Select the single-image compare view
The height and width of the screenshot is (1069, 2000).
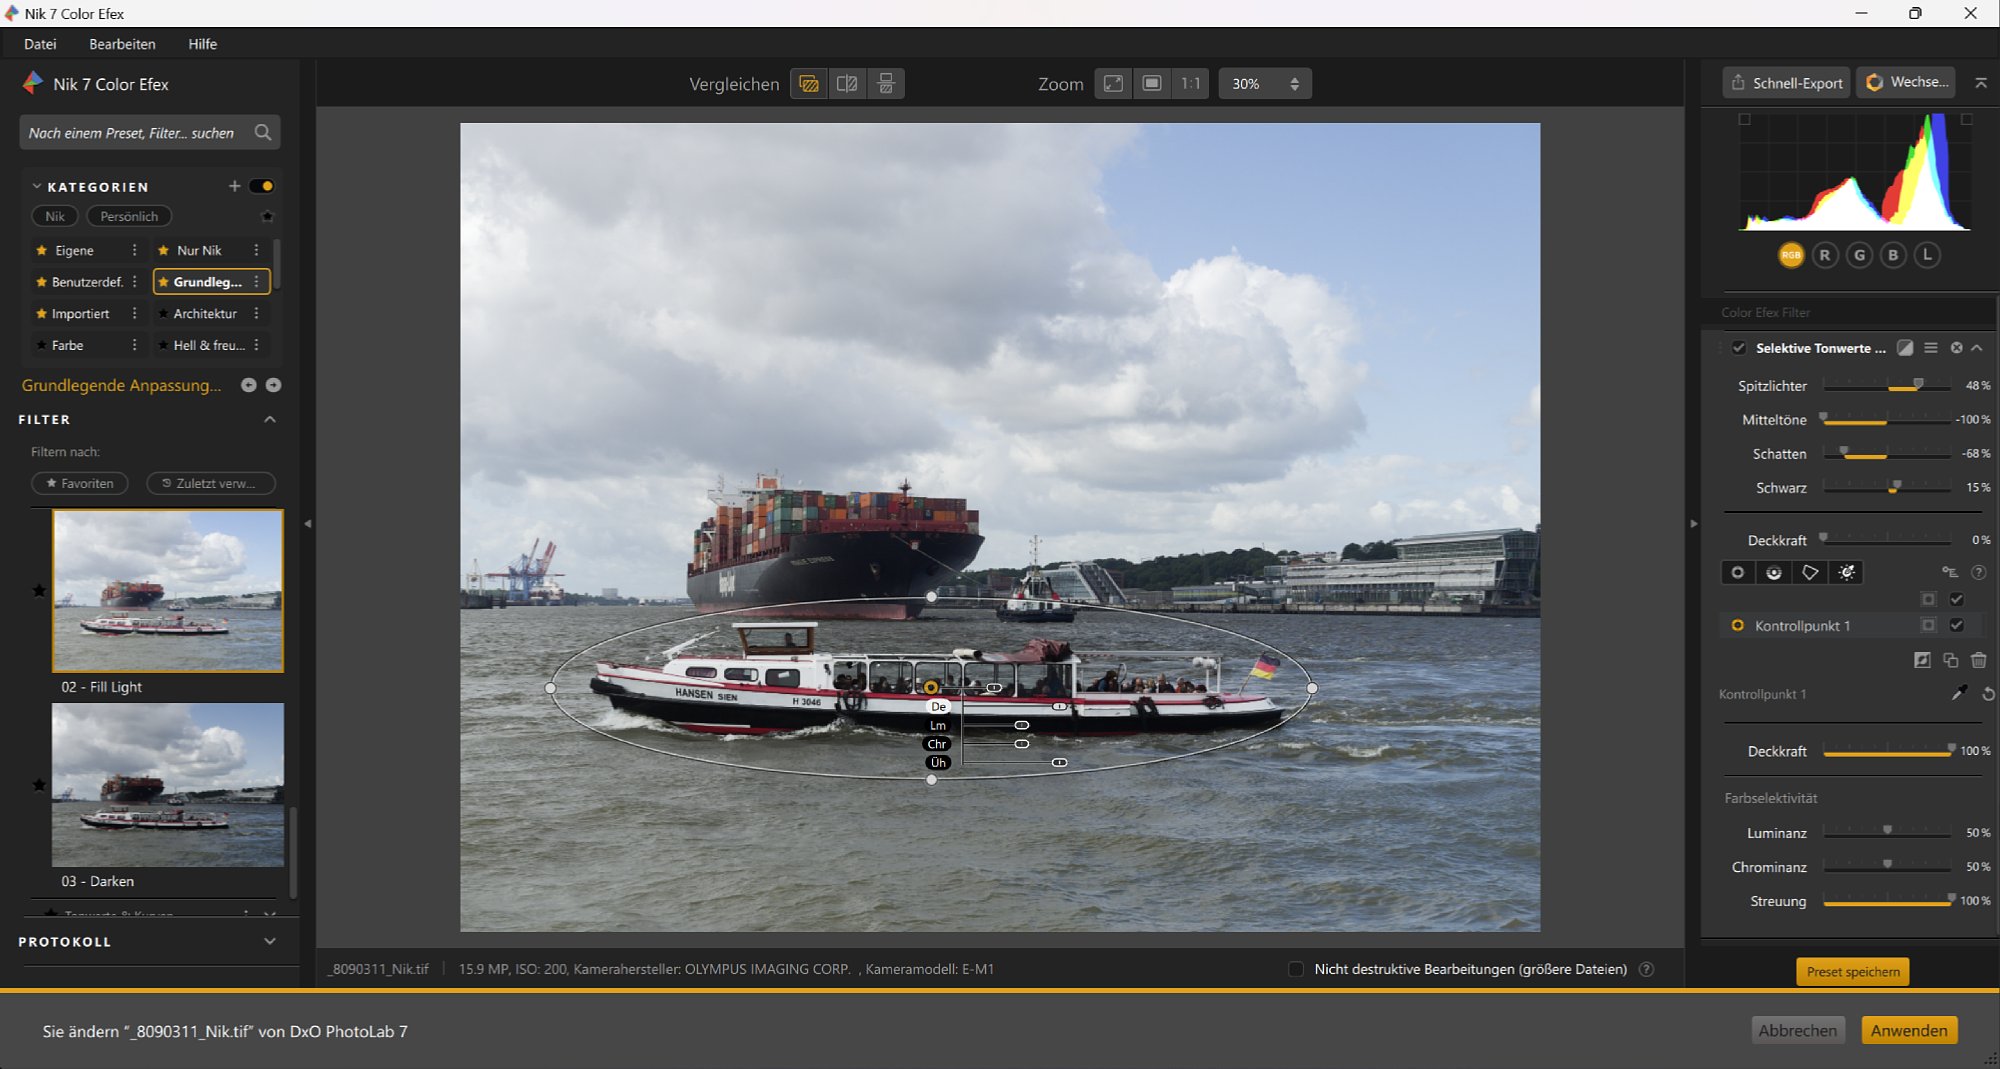point(809,84)
